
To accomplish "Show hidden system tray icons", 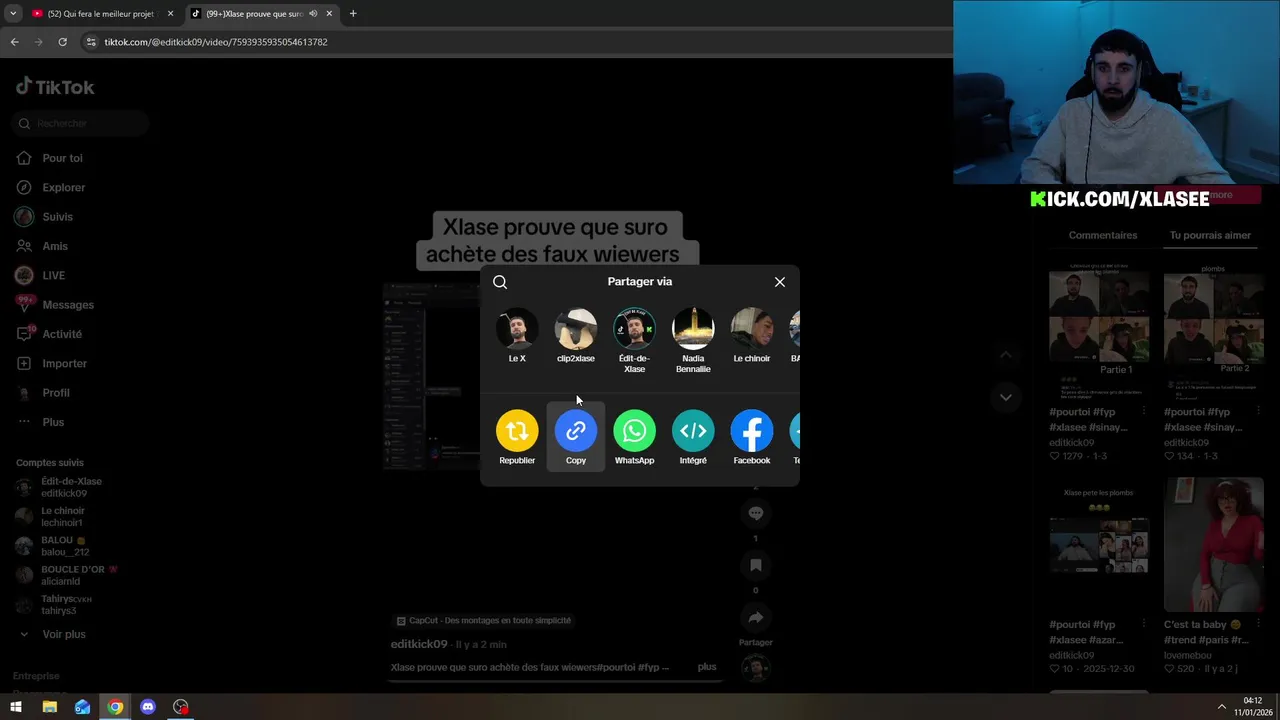I will (1221, 707).
